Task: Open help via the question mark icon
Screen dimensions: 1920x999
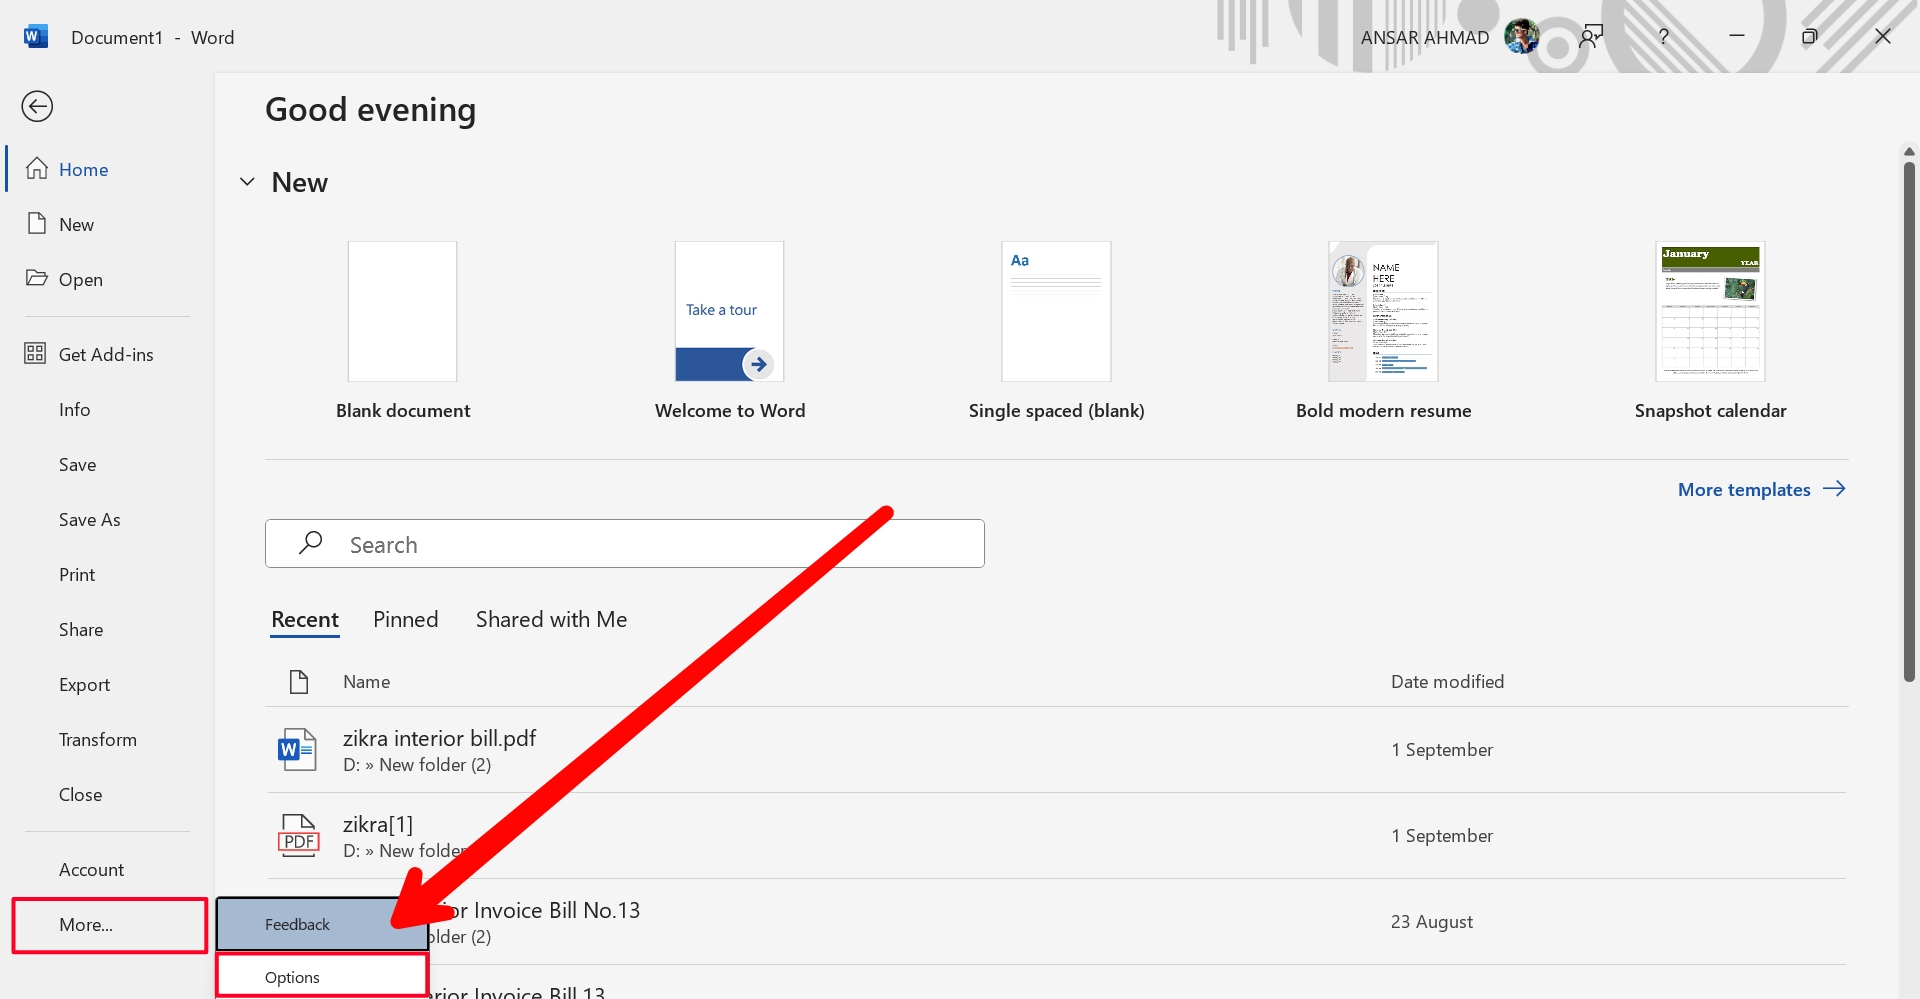Action: (x=1663, y=36)
